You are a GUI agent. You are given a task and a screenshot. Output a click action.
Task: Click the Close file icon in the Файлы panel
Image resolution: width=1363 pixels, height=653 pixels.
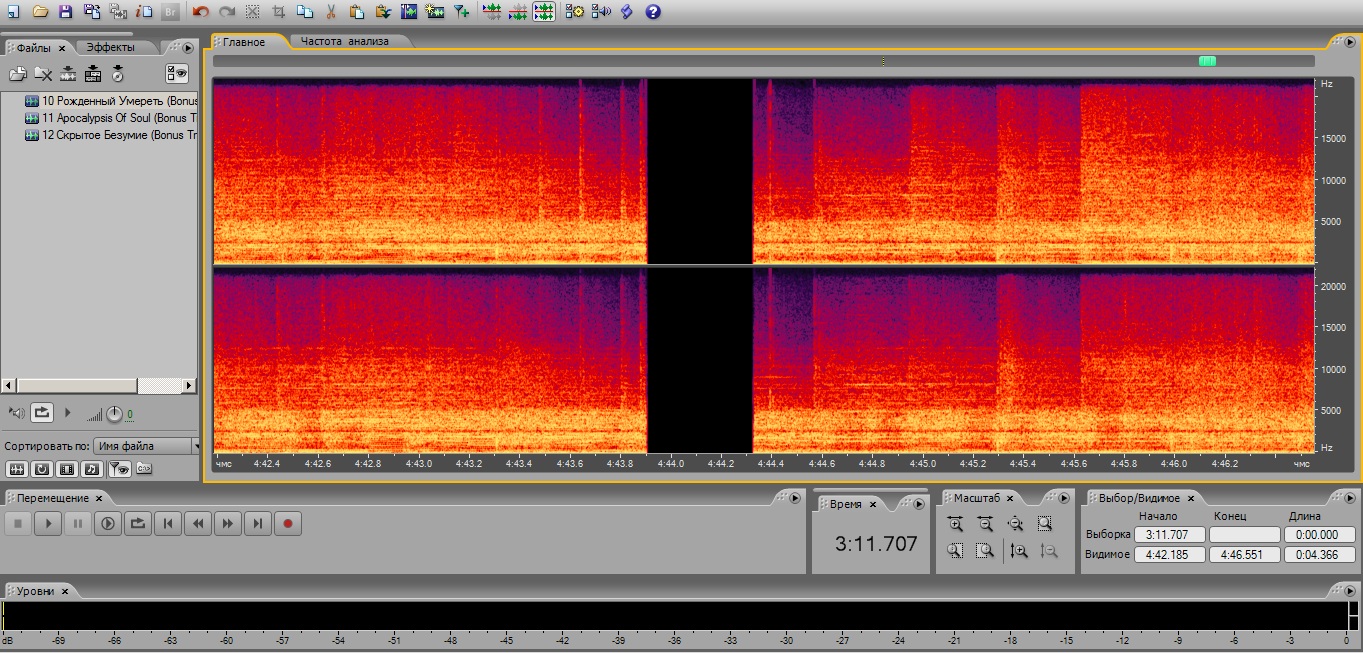pyautogui.click(x=43, y=74)
